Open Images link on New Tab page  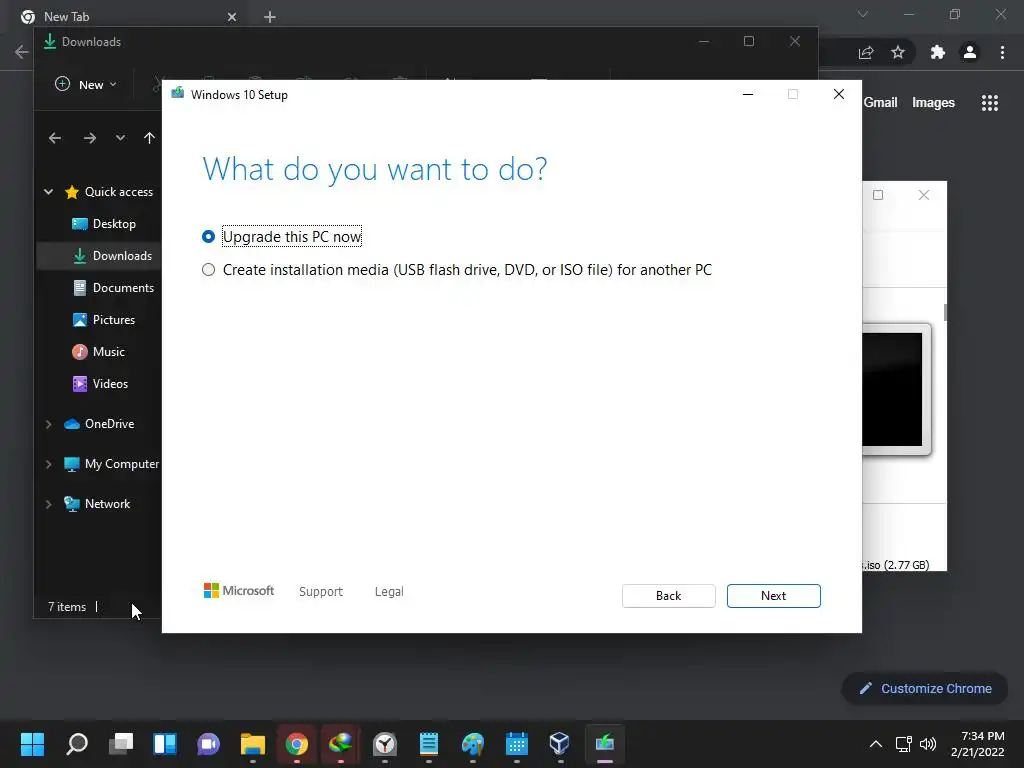(933, 103)
